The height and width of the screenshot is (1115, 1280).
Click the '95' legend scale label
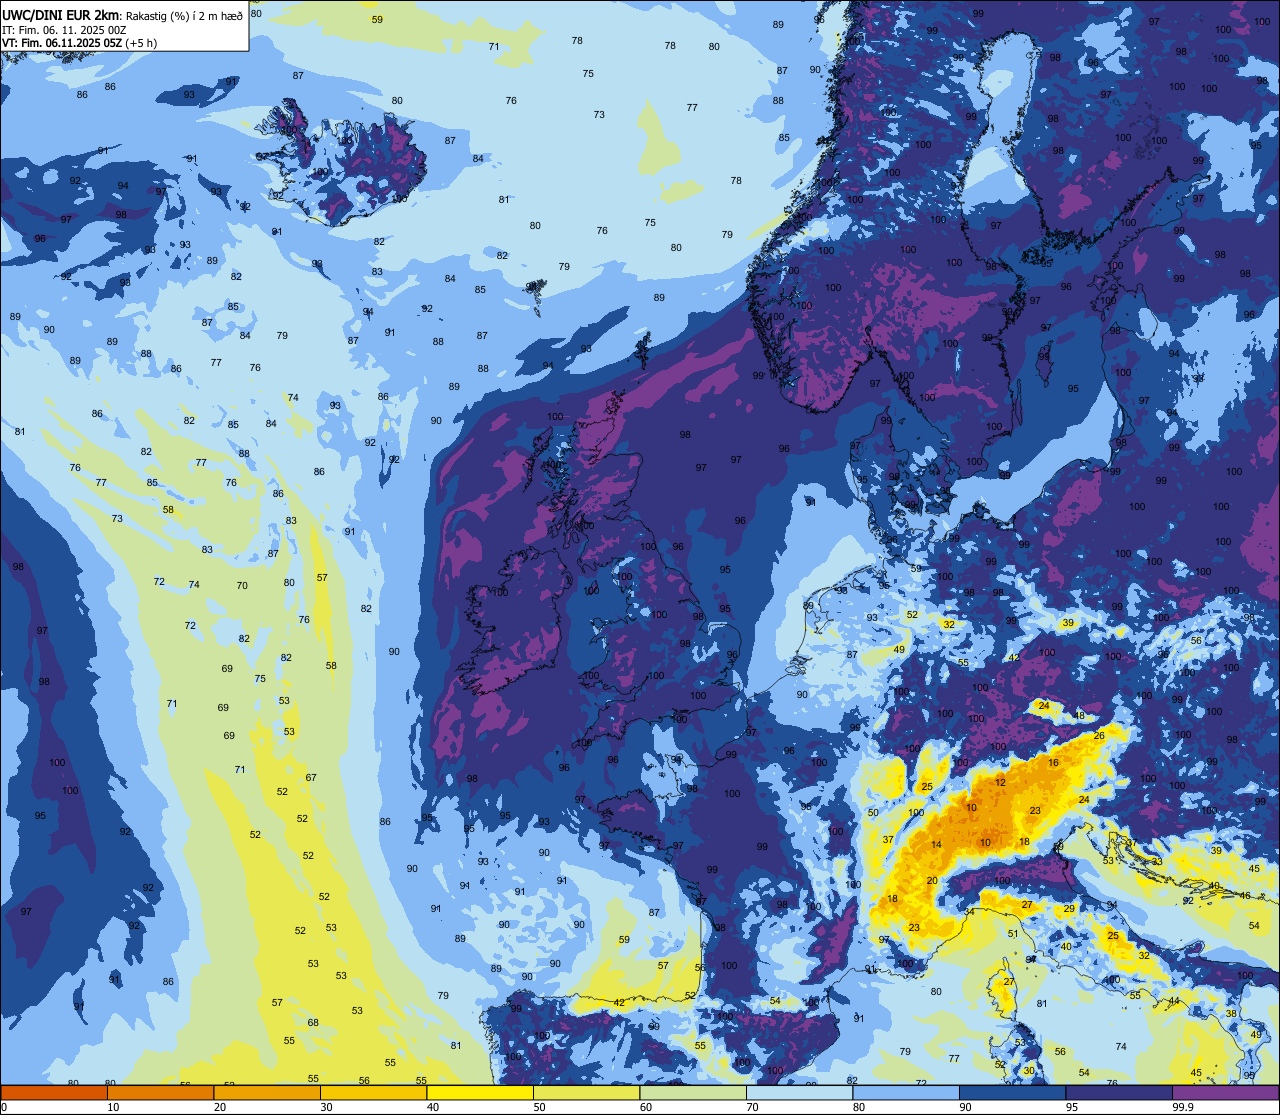[x=1072, y=1107]
